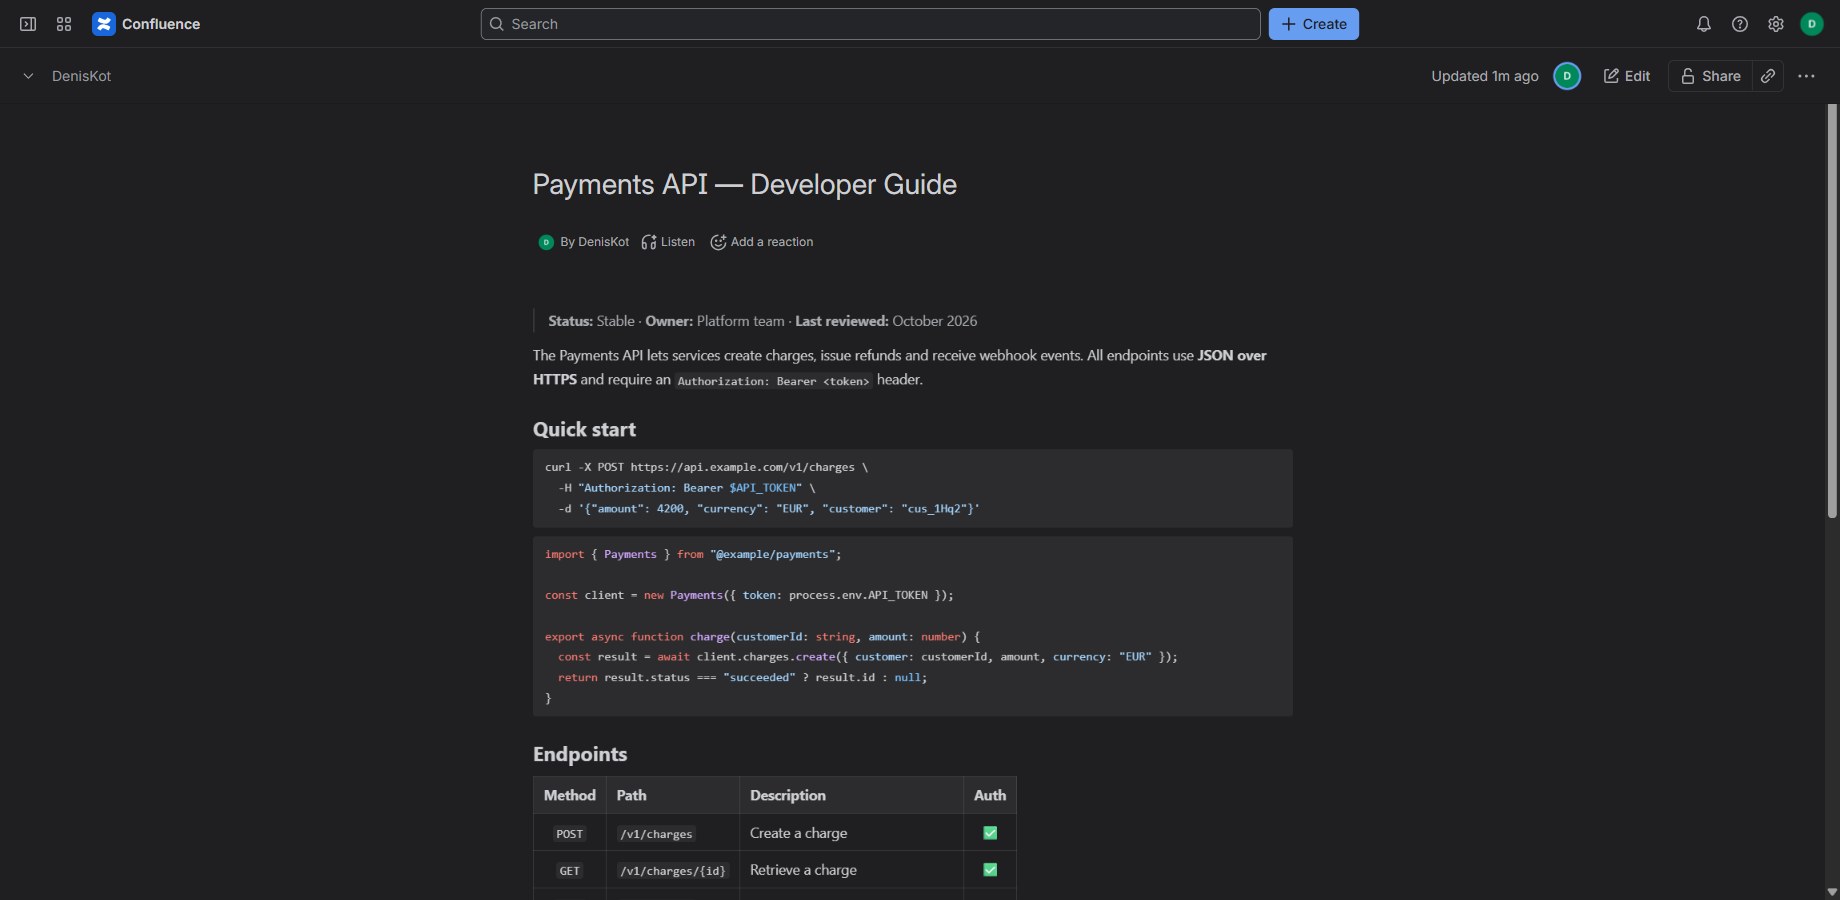Click the export async function charge line
Screen dimensions: 1840x900
click(763, 636)
